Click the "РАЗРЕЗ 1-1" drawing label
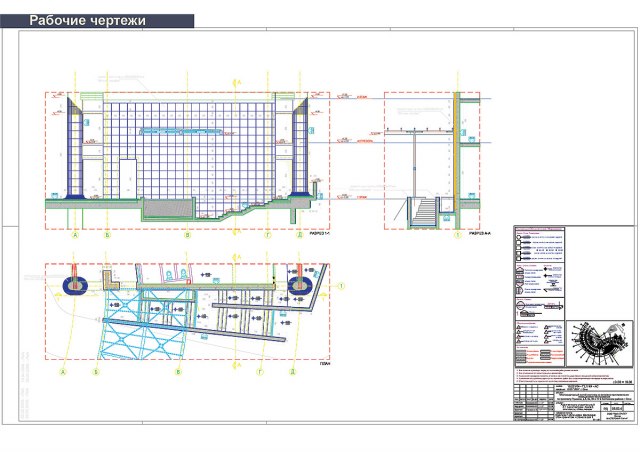The image size is (640, 452). [320, 234]
